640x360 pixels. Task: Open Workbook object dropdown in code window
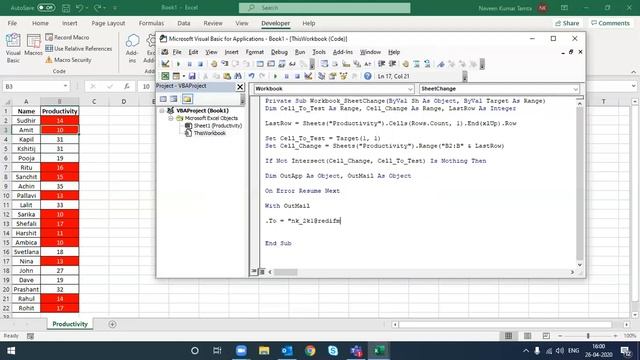pyautogui.click(x=410, y=89)
